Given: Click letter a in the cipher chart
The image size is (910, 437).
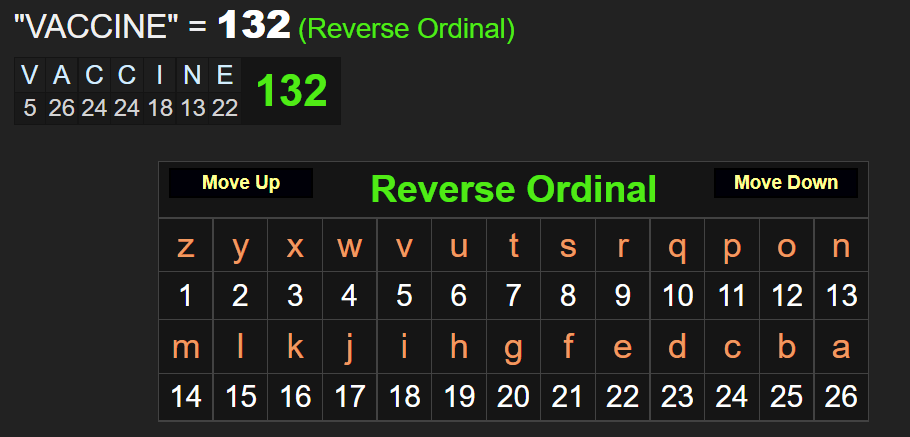Looking at the screenshot, I should [841, 347].
